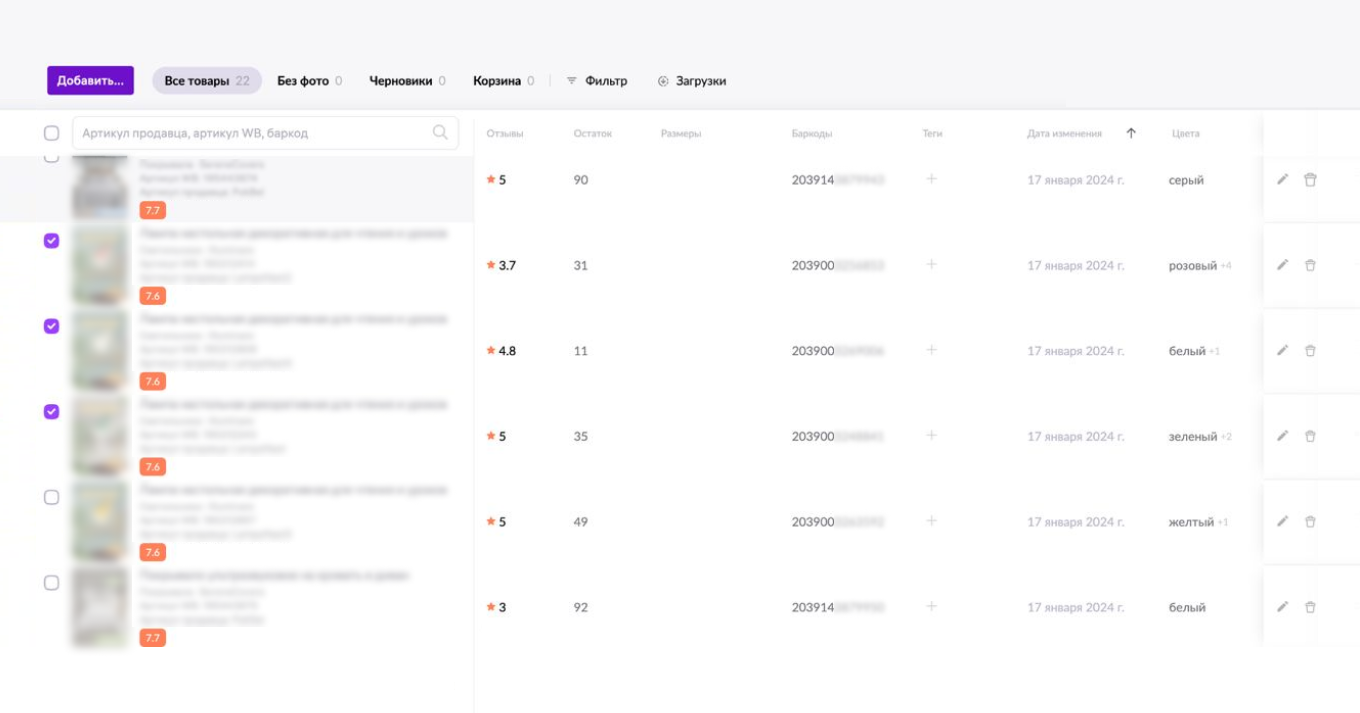Toggle the select-all checkbox beside the search field
The height and width of the screenshot is (713, 1360).
tap(52, 133)
